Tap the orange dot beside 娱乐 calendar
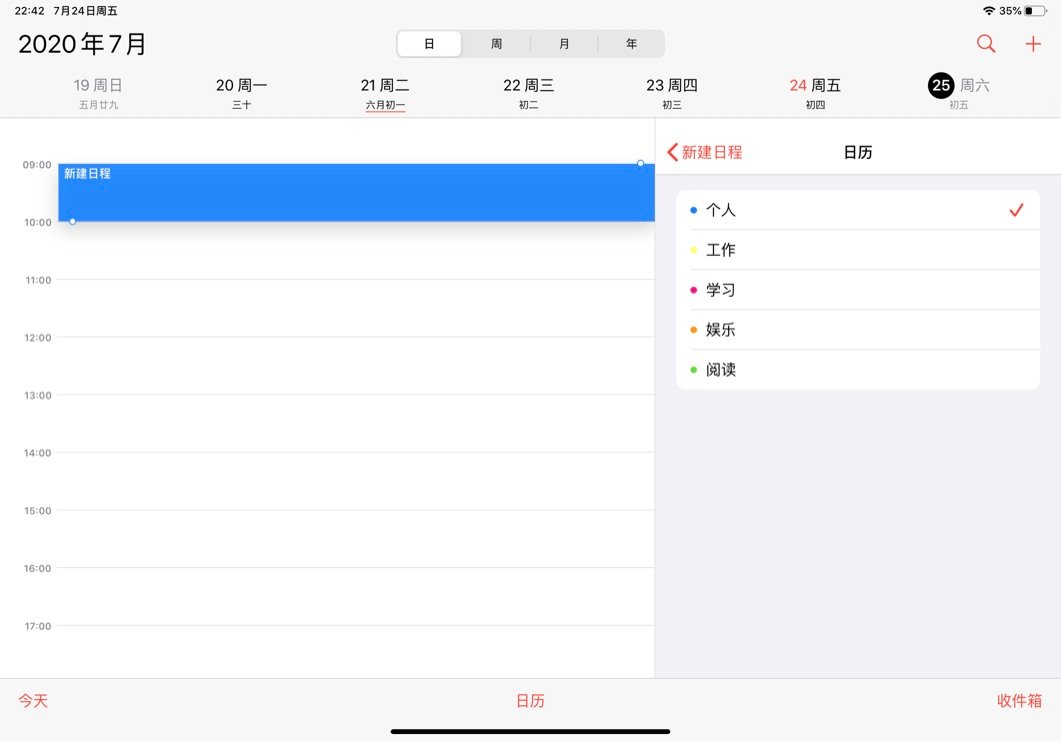The width and height of the screenshot is (1061, 741). tap(694, 329)
